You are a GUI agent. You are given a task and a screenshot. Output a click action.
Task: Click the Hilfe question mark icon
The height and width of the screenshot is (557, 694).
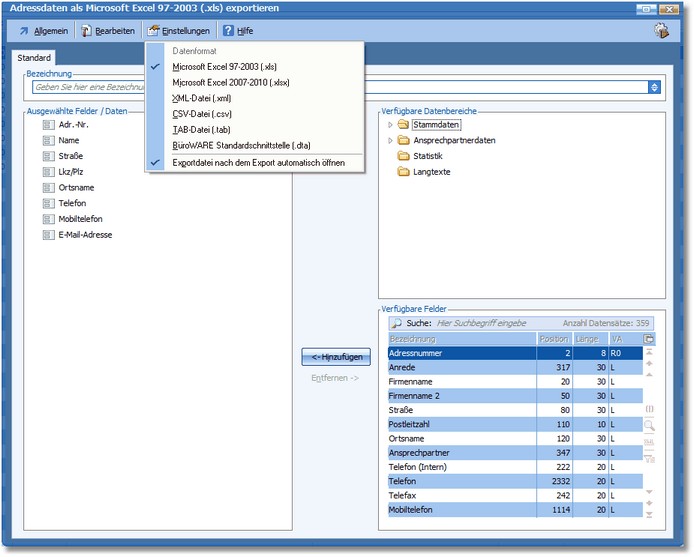point(228,31)
